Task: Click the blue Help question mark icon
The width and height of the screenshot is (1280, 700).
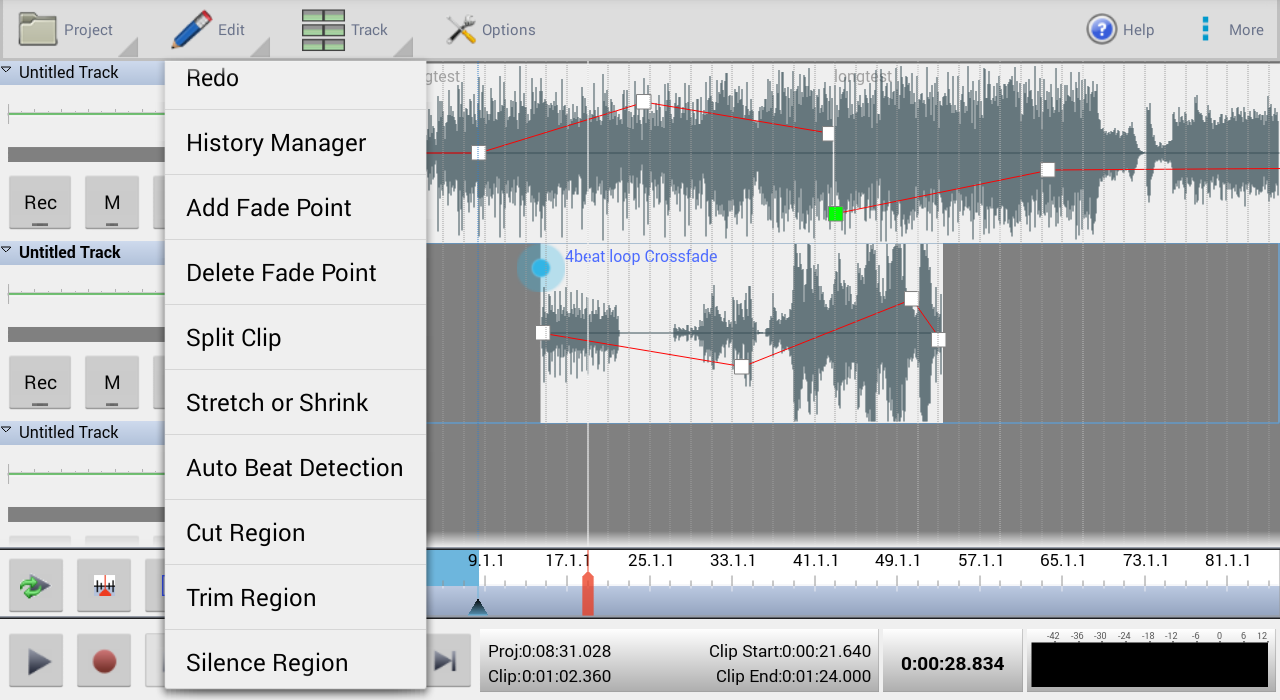Action: click(1101, 30)
